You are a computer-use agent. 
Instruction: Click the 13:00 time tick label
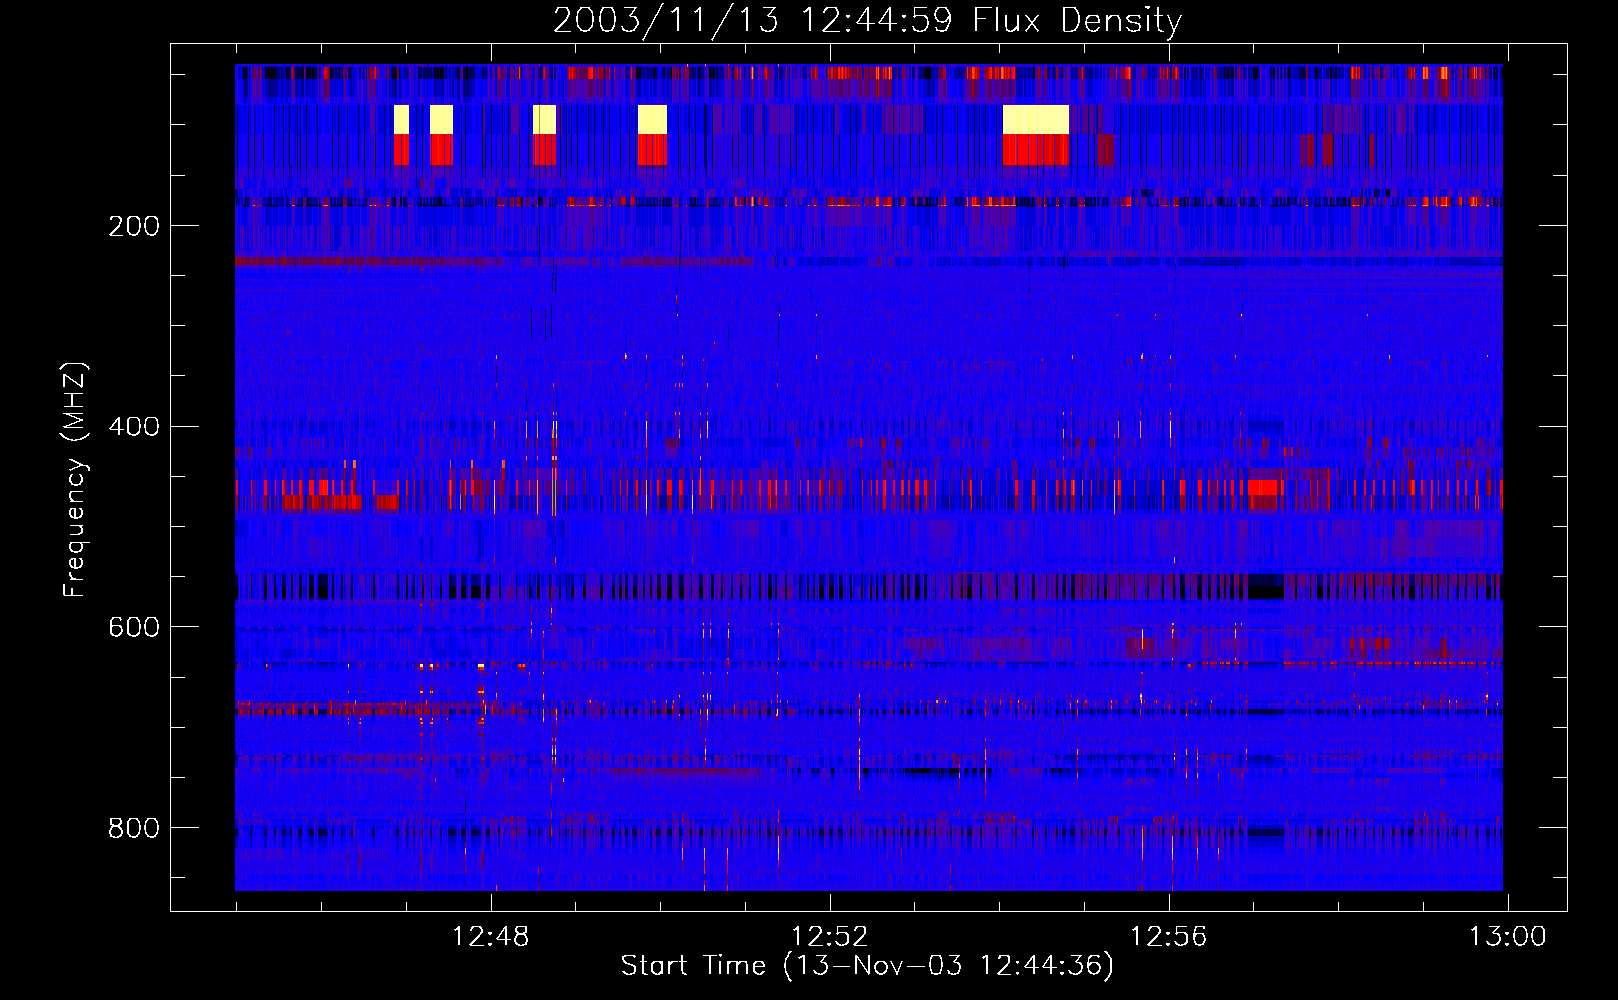(1507, 937)
